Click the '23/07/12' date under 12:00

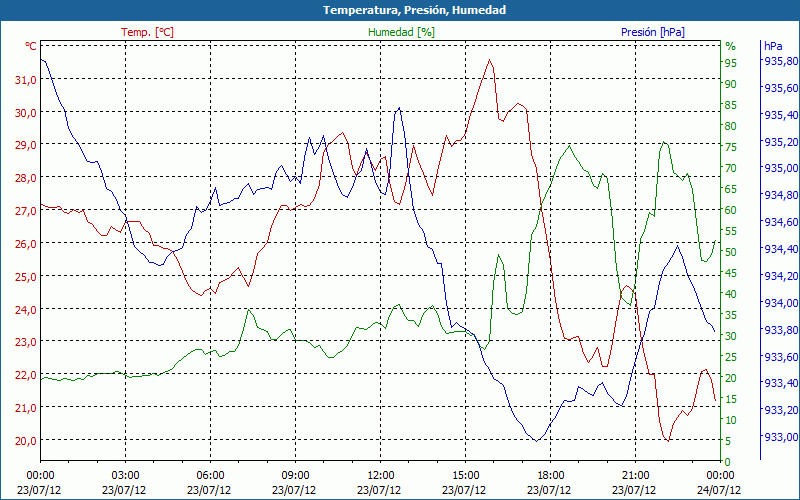click(379, 490)
